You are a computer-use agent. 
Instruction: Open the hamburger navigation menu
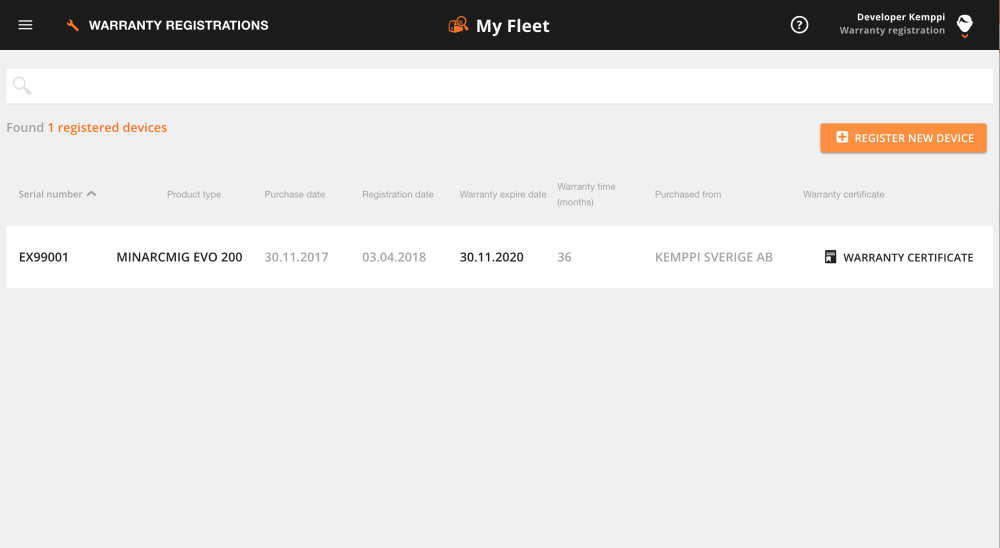coord(25,25)
